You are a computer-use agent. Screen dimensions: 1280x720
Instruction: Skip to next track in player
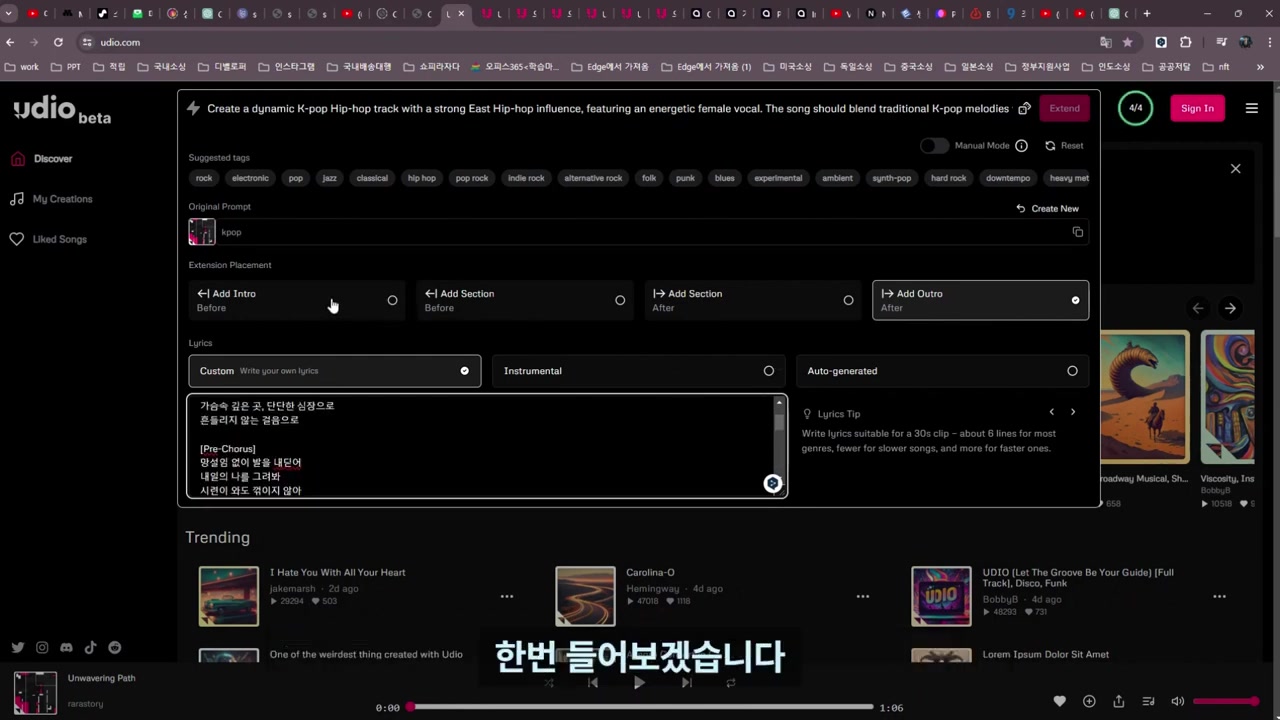click(686, 683)
